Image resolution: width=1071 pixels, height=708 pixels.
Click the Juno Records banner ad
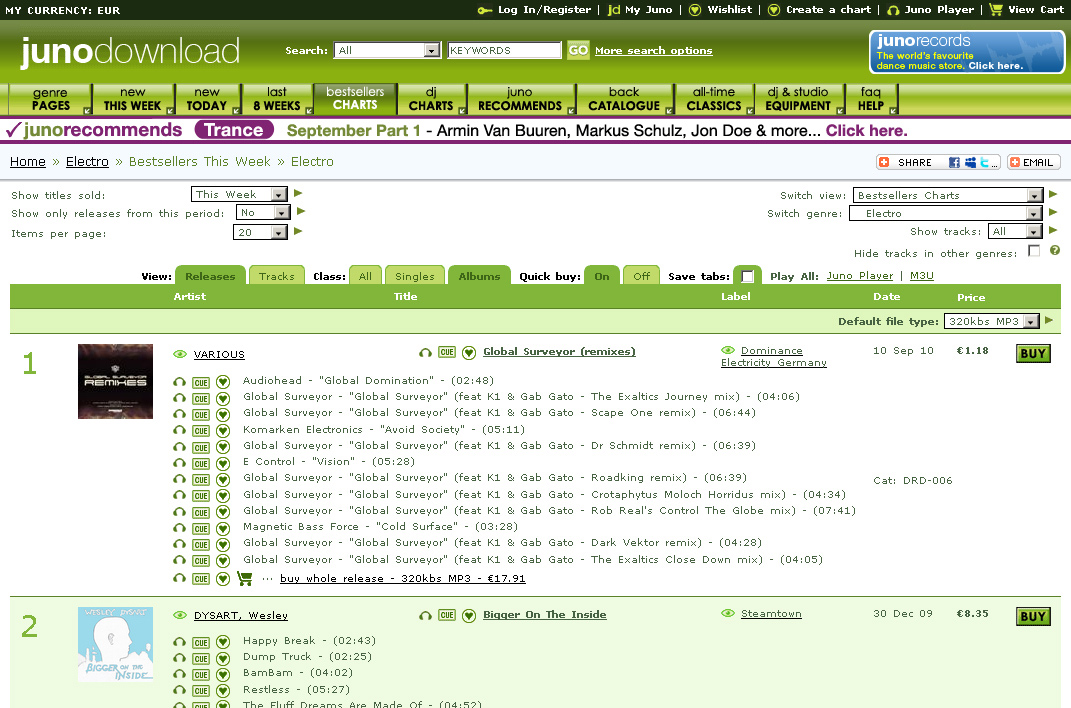966,51
